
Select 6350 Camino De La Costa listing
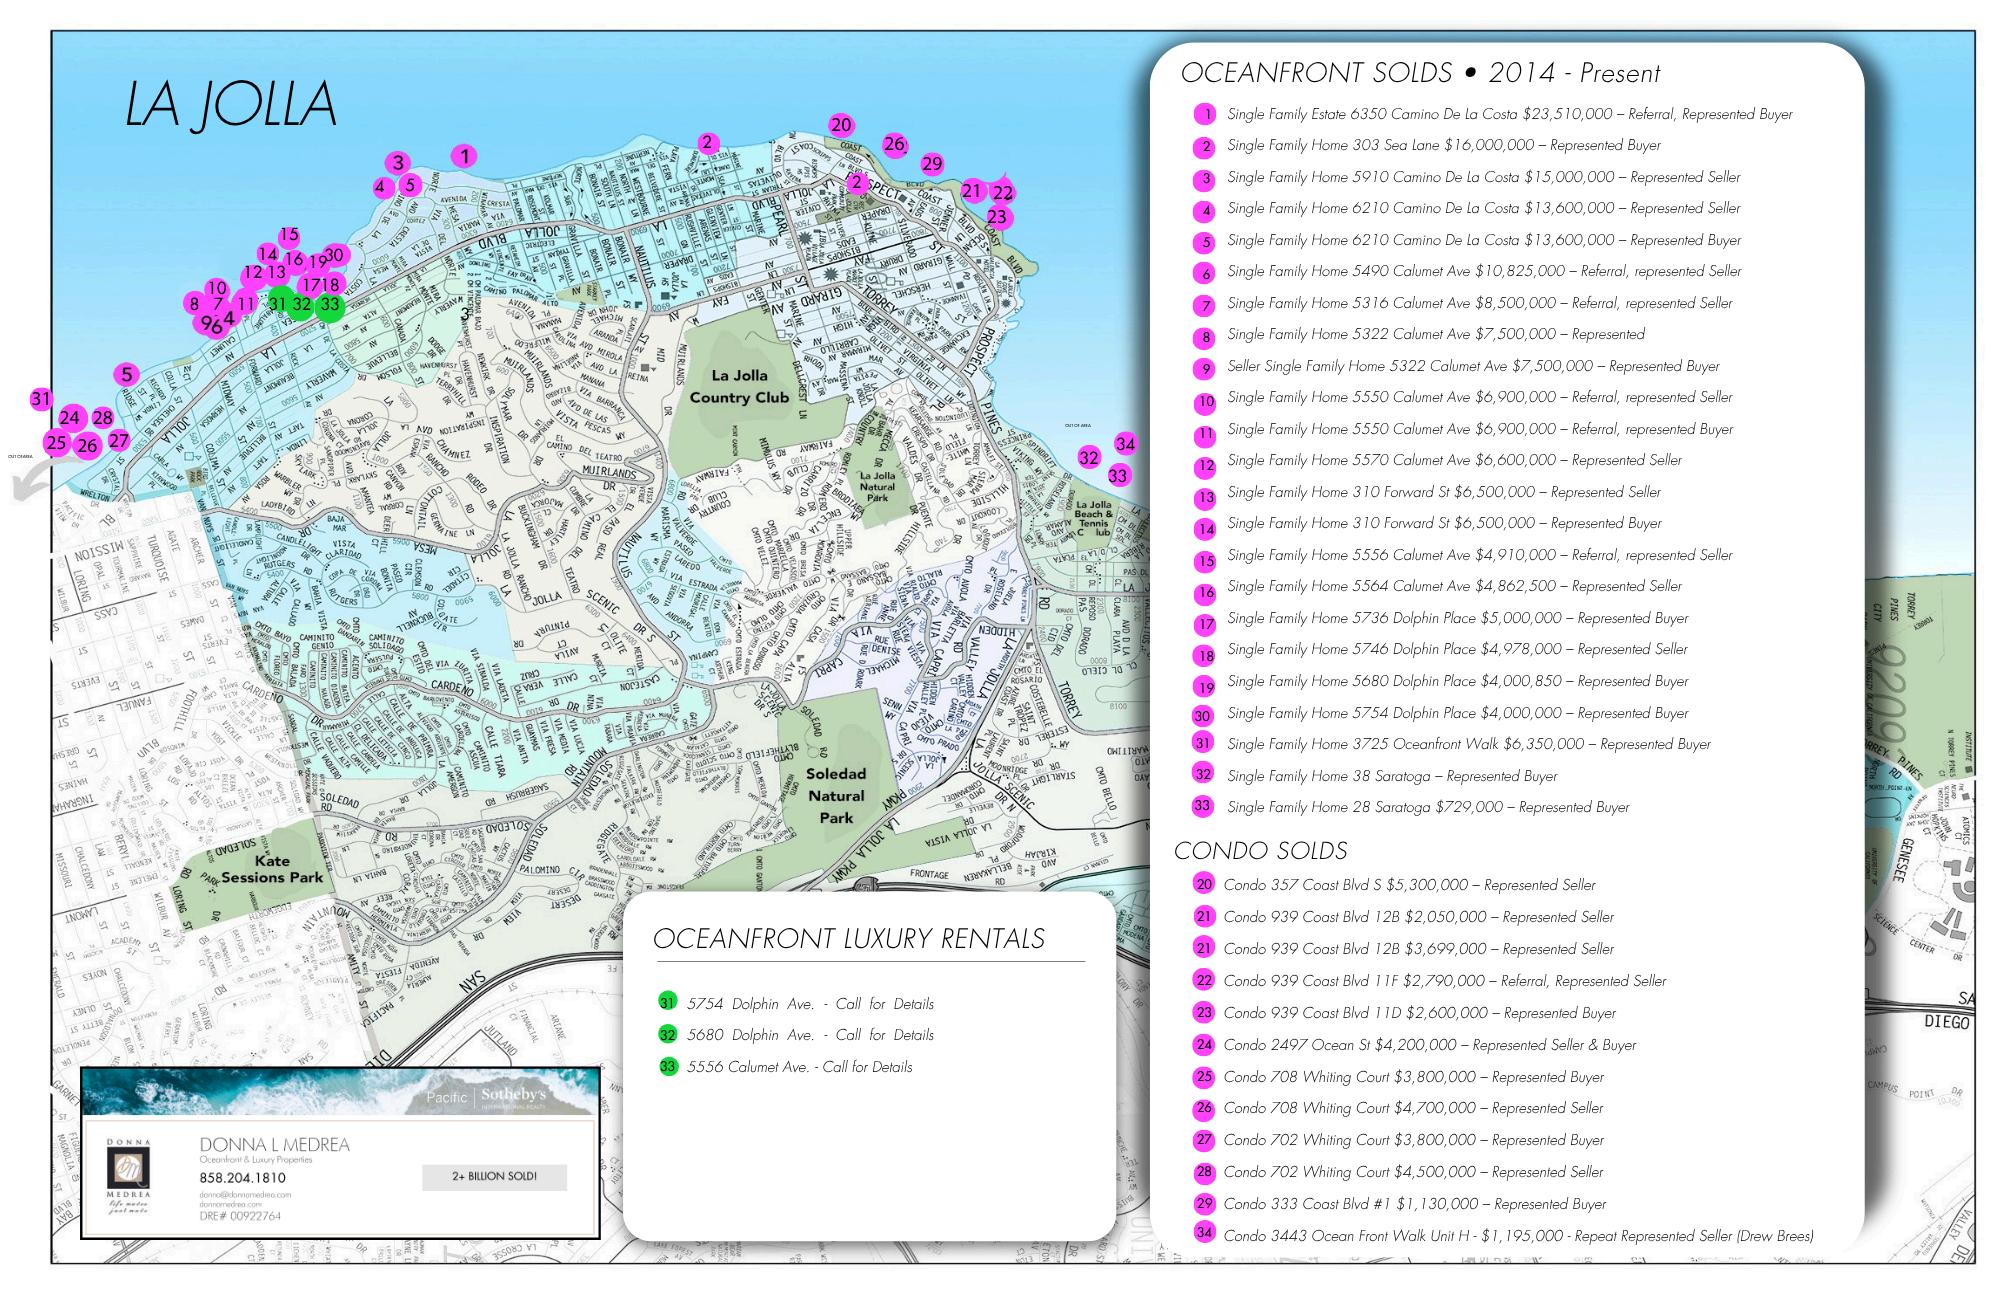coord(1509,115)
